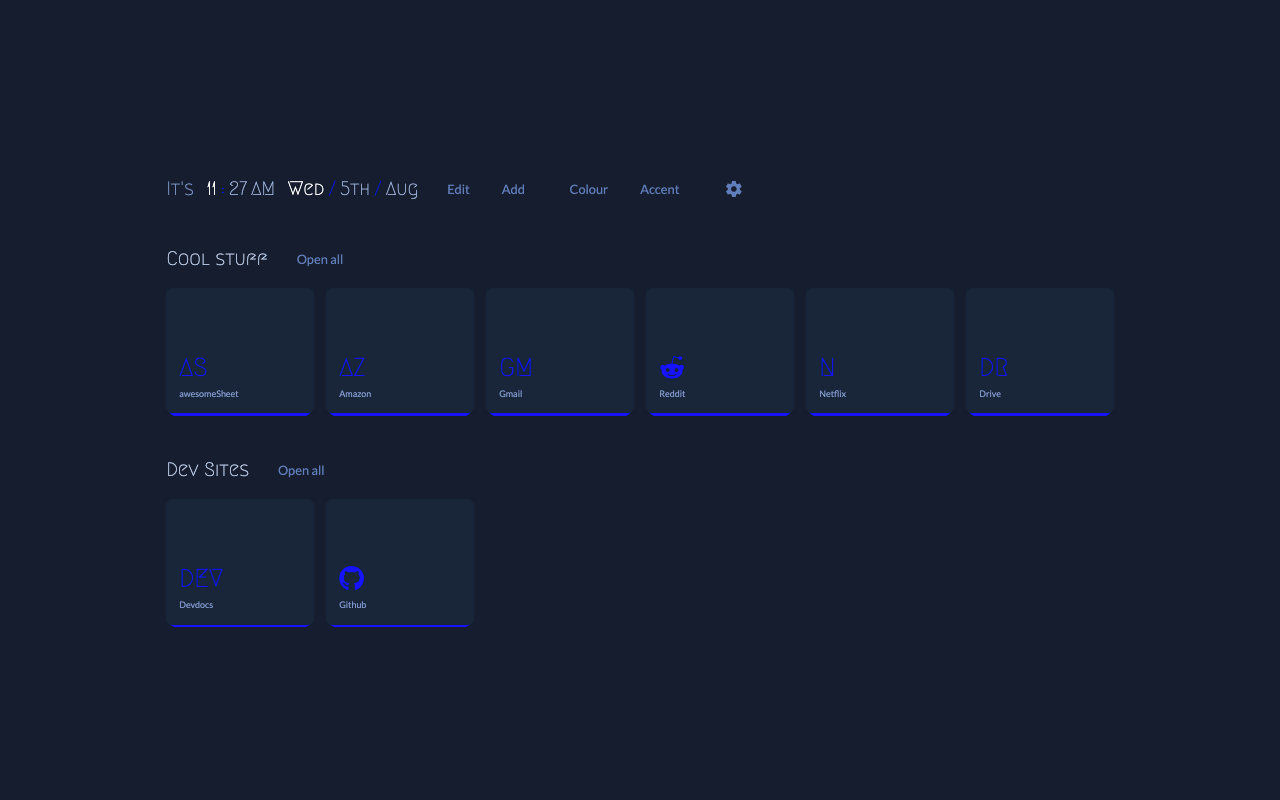Click the GM Gmail letter icon
The height and width of the screenshot is (800, 1280).
tap(516, 367)
